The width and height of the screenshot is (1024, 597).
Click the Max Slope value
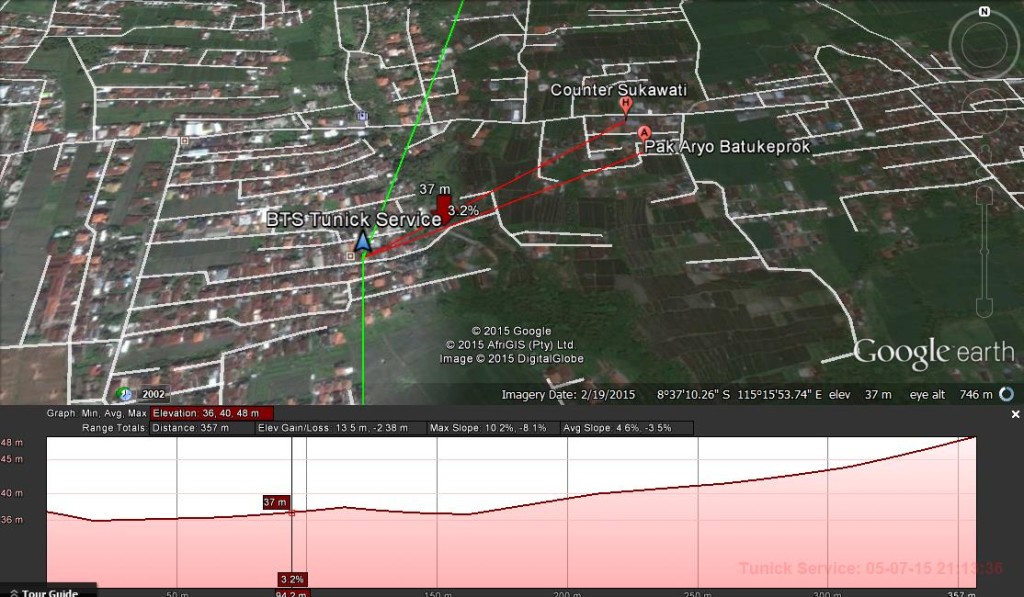(493, 428)
